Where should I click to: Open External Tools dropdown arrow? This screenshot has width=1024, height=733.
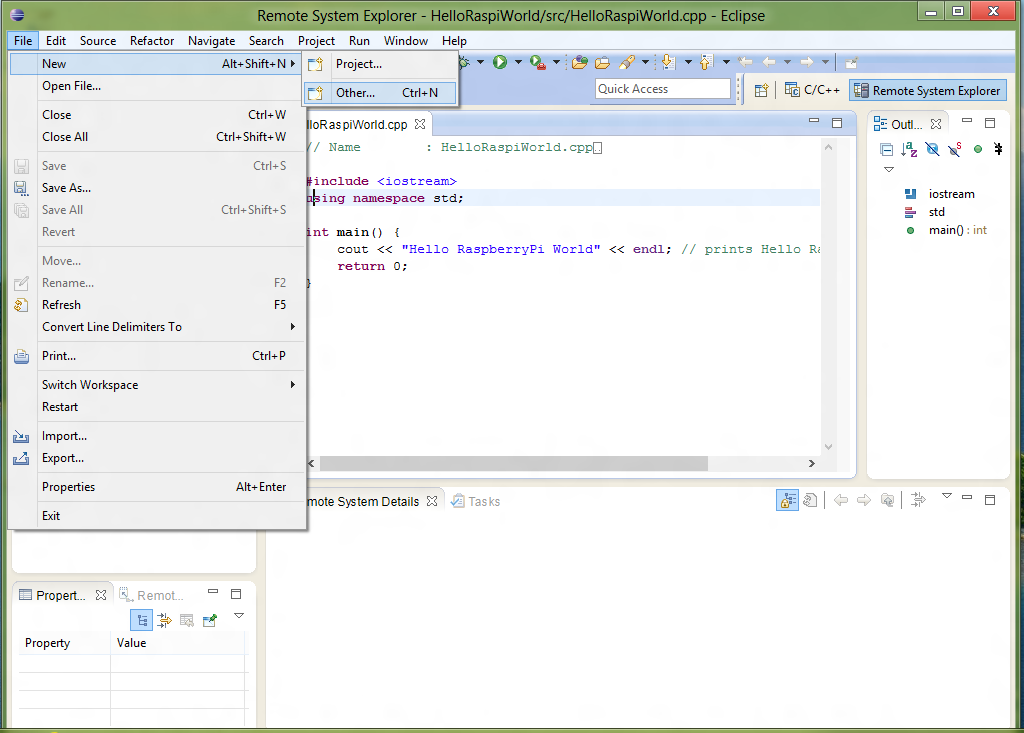[x=556, y=63]
